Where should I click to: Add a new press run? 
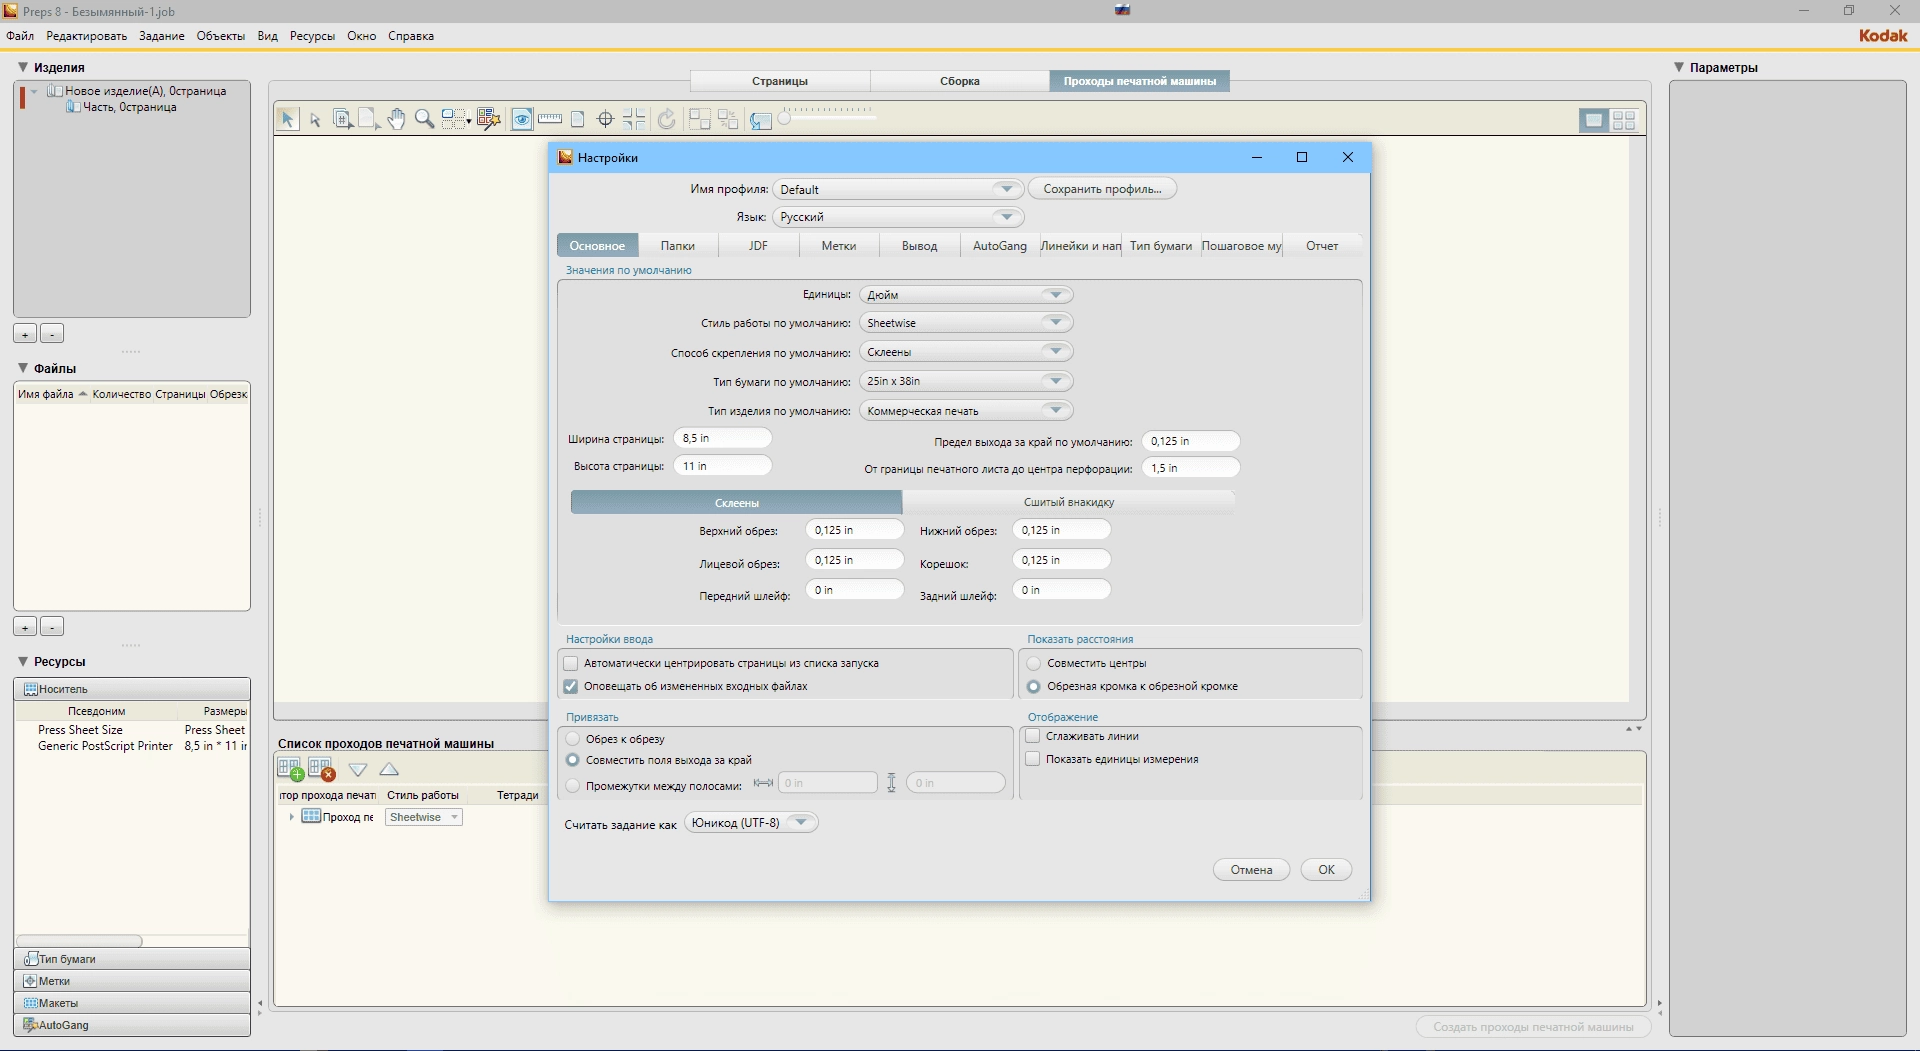(x=290, y=769)
